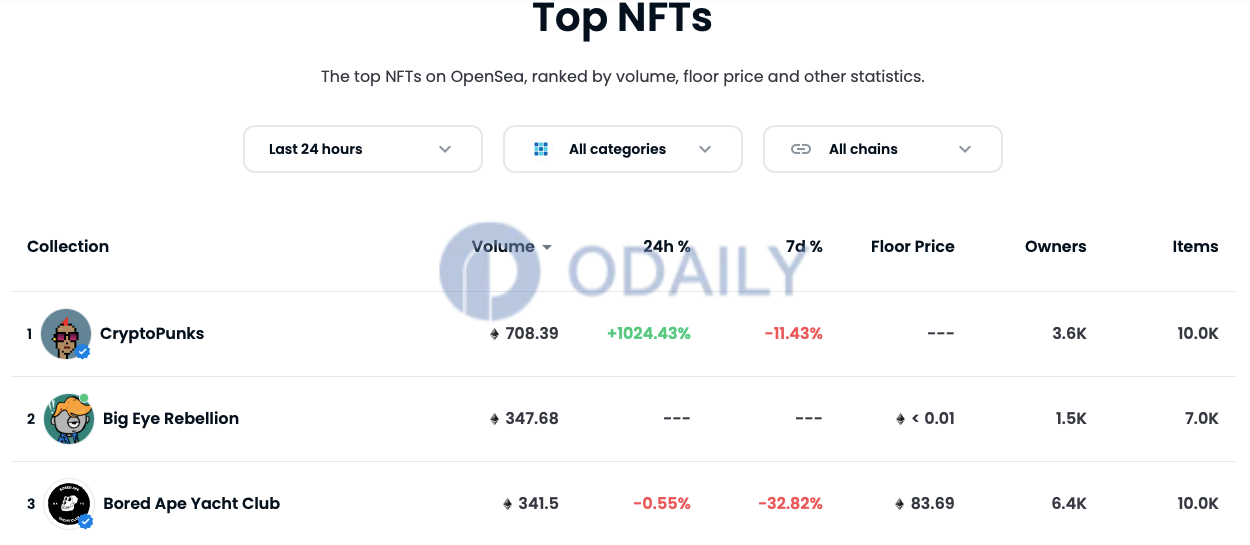Click the chain link icon
1250x545 pixels.
click(801, 149)
